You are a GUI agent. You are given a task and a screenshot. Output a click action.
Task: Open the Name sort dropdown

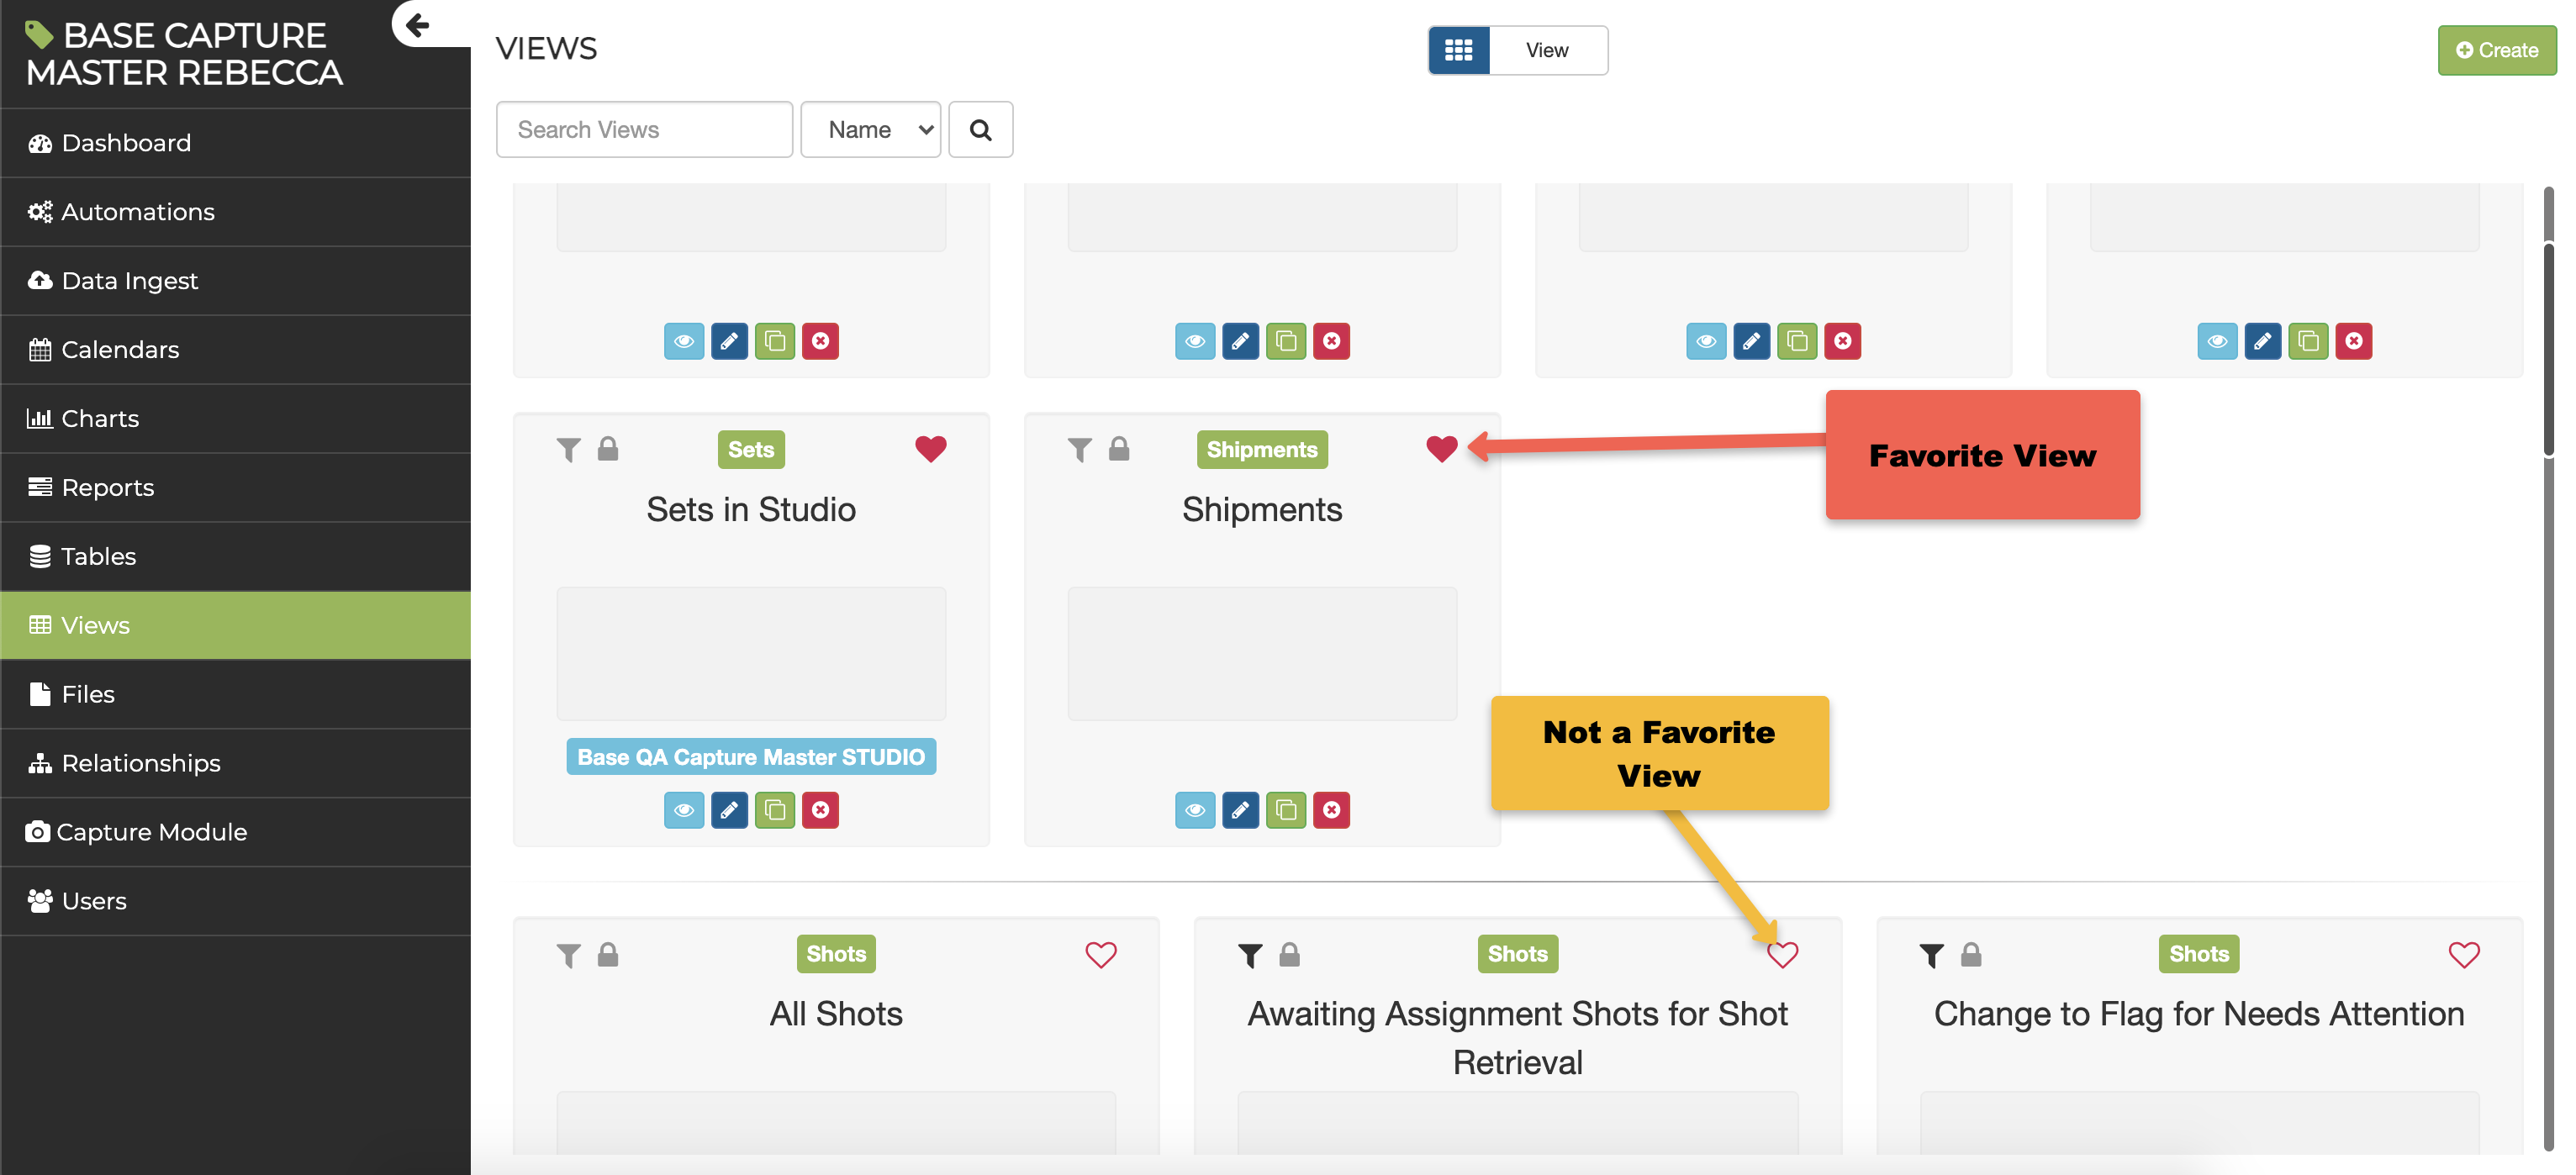pyautogui.click(x=870, y=130)
